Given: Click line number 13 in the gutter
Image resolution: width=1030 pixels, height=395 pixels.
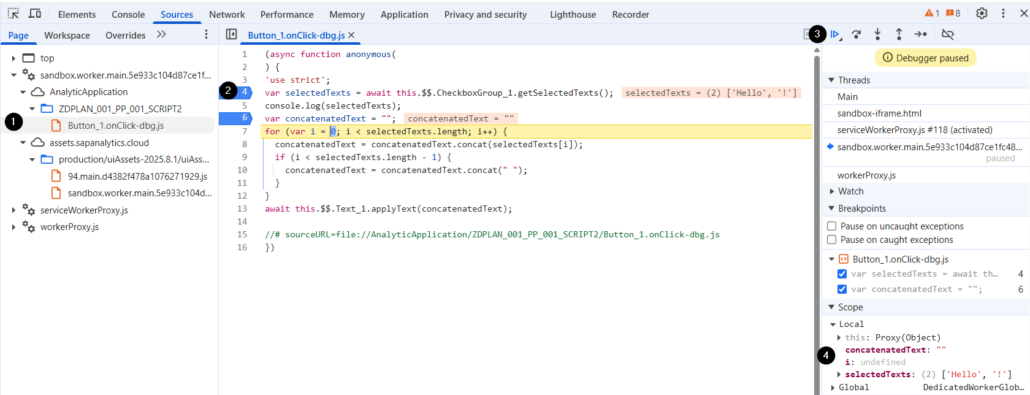Looking at the screenshot, I should (x=242, y=209).
